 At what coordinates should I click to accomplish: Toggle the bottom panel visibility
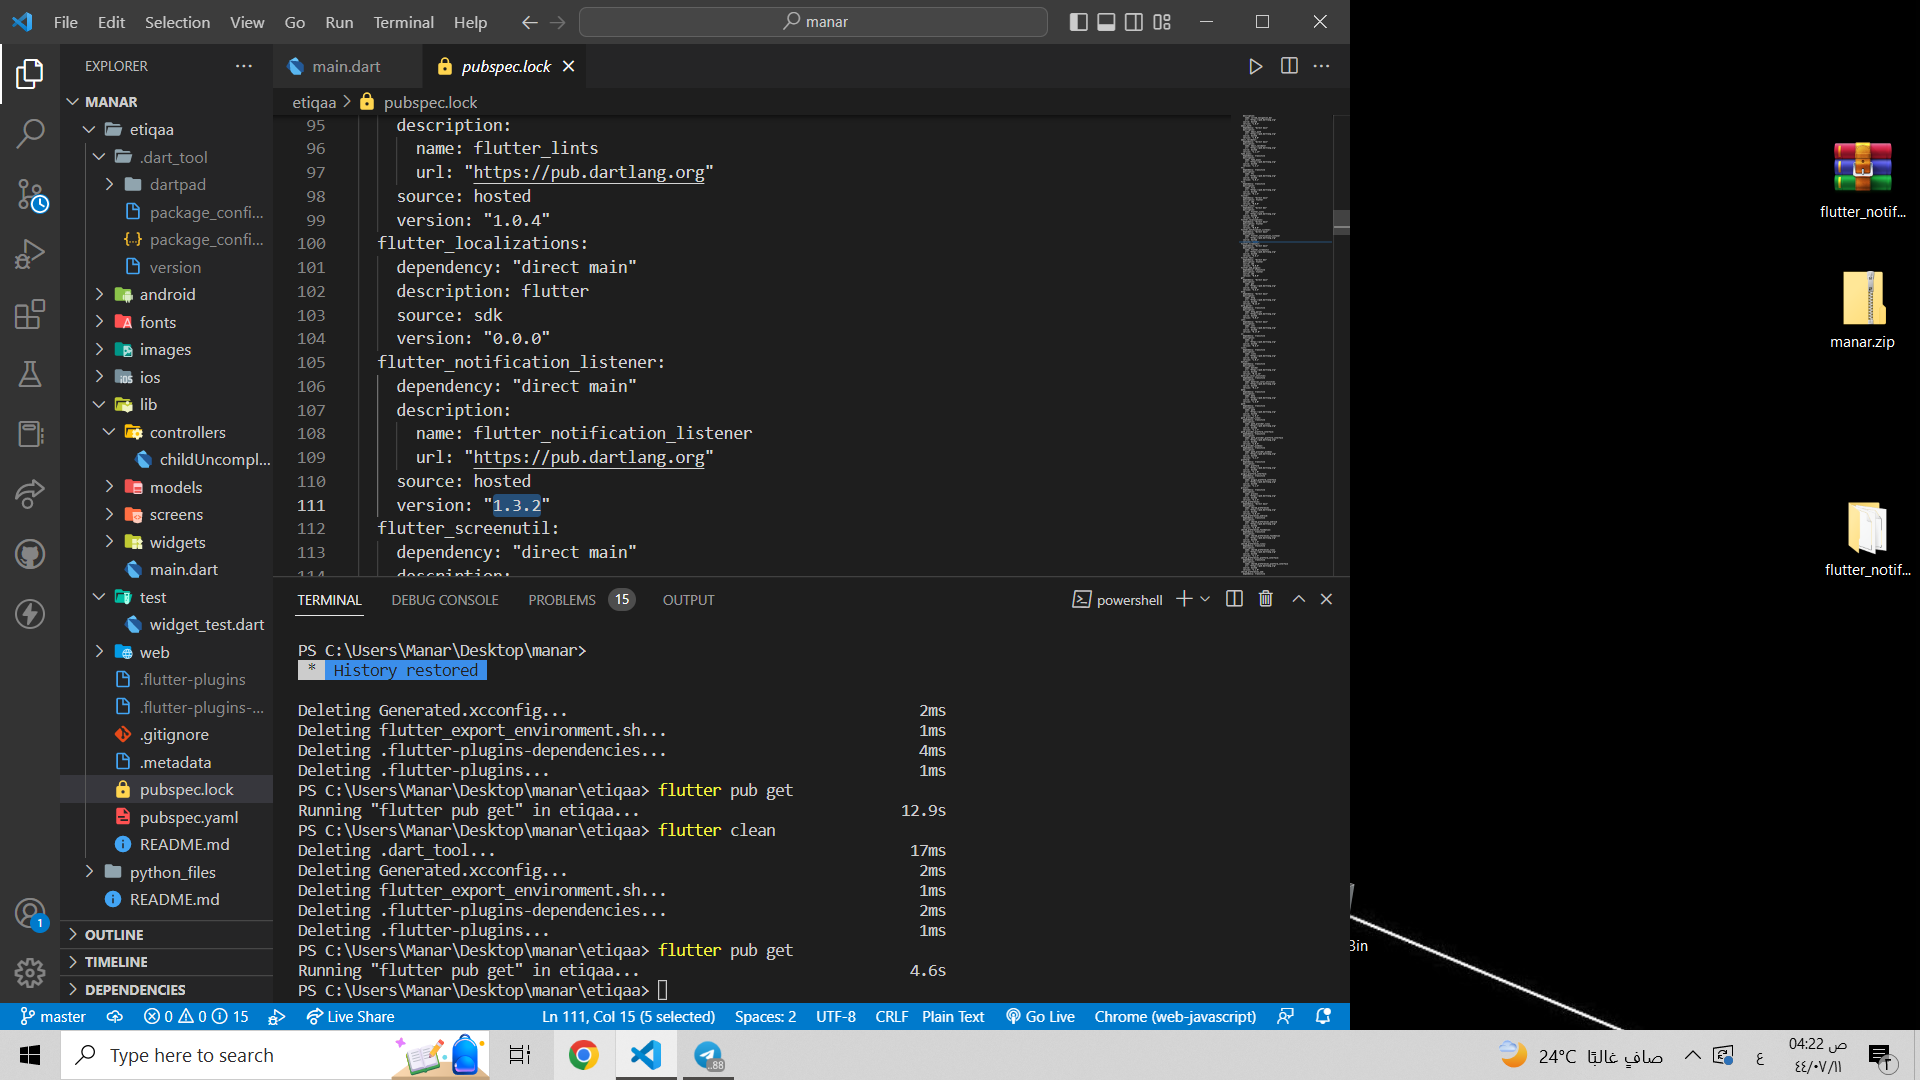(1106, 22)
